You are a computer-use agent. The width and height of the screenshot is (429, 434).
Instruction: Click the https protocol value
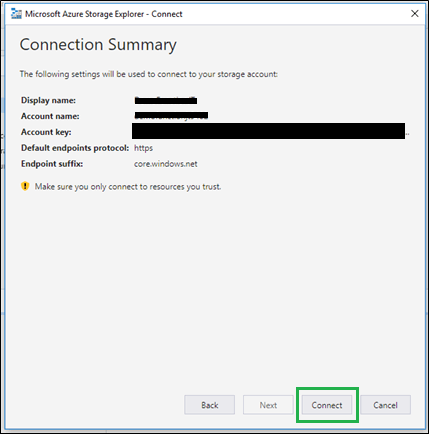143,148
